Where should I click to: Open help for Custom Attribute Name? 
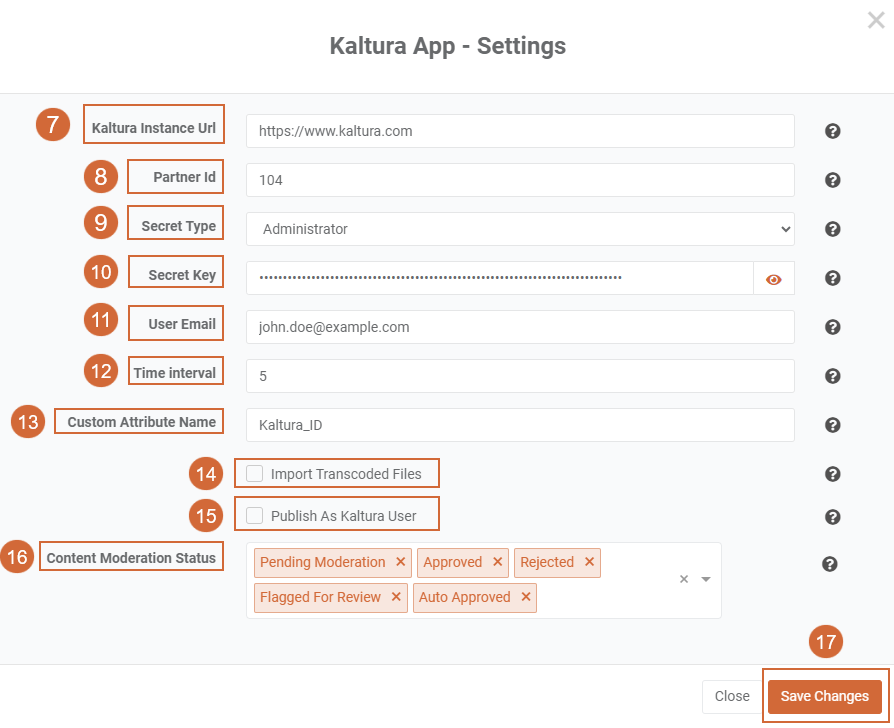click(832, 425)
